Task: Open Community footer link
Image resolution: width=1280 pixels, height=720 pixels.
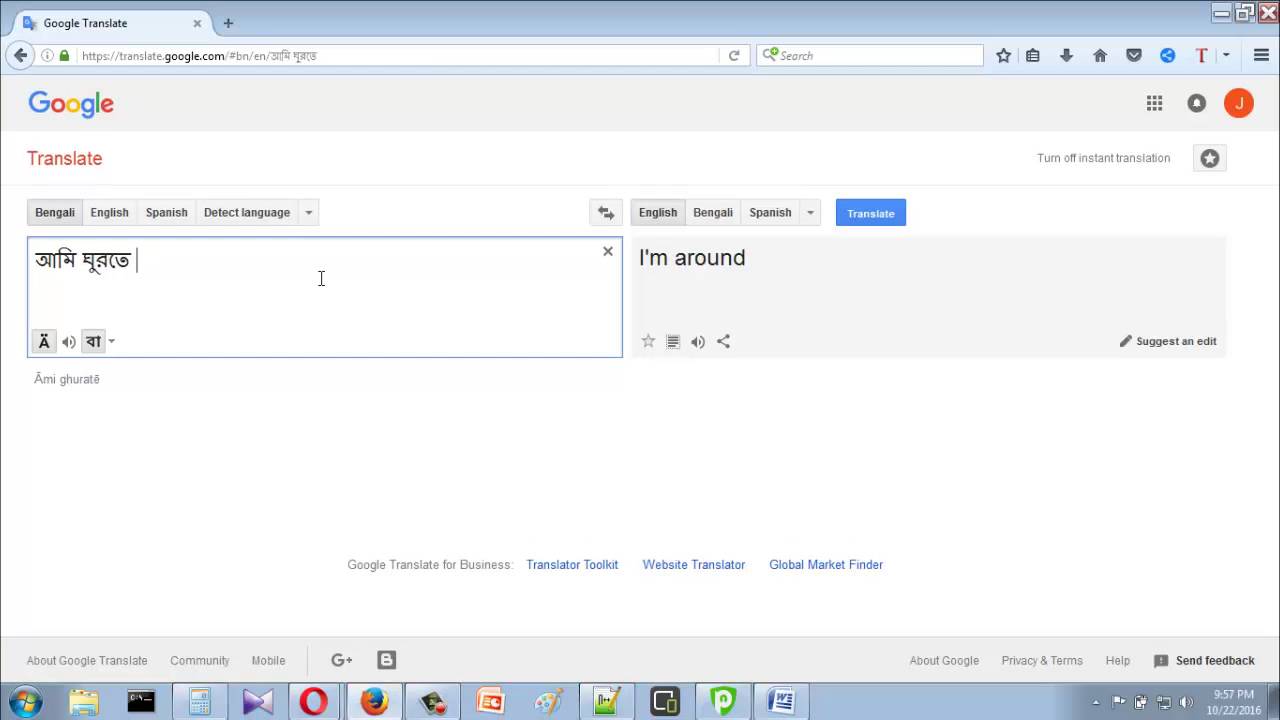Action: click(x=200, y=661)
